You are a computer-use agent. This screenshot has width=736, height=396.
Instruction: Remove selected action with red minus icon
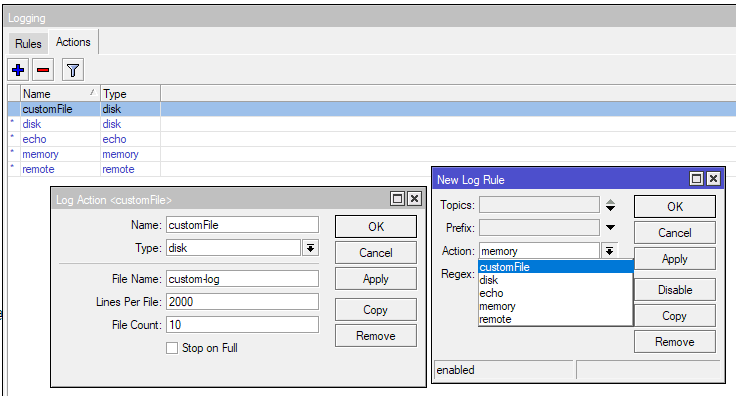[43, 70]
